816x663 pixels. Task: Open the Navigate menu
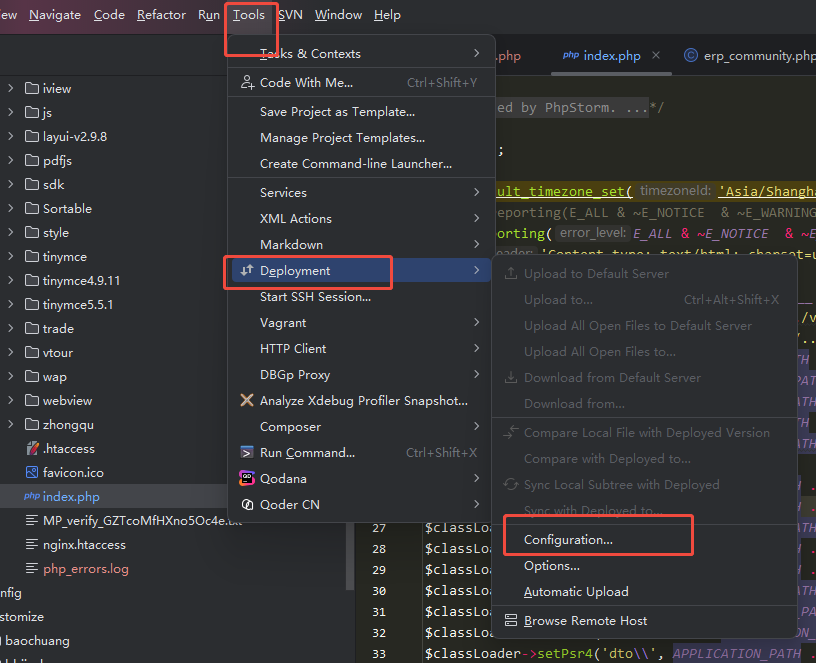coord(55,15)
